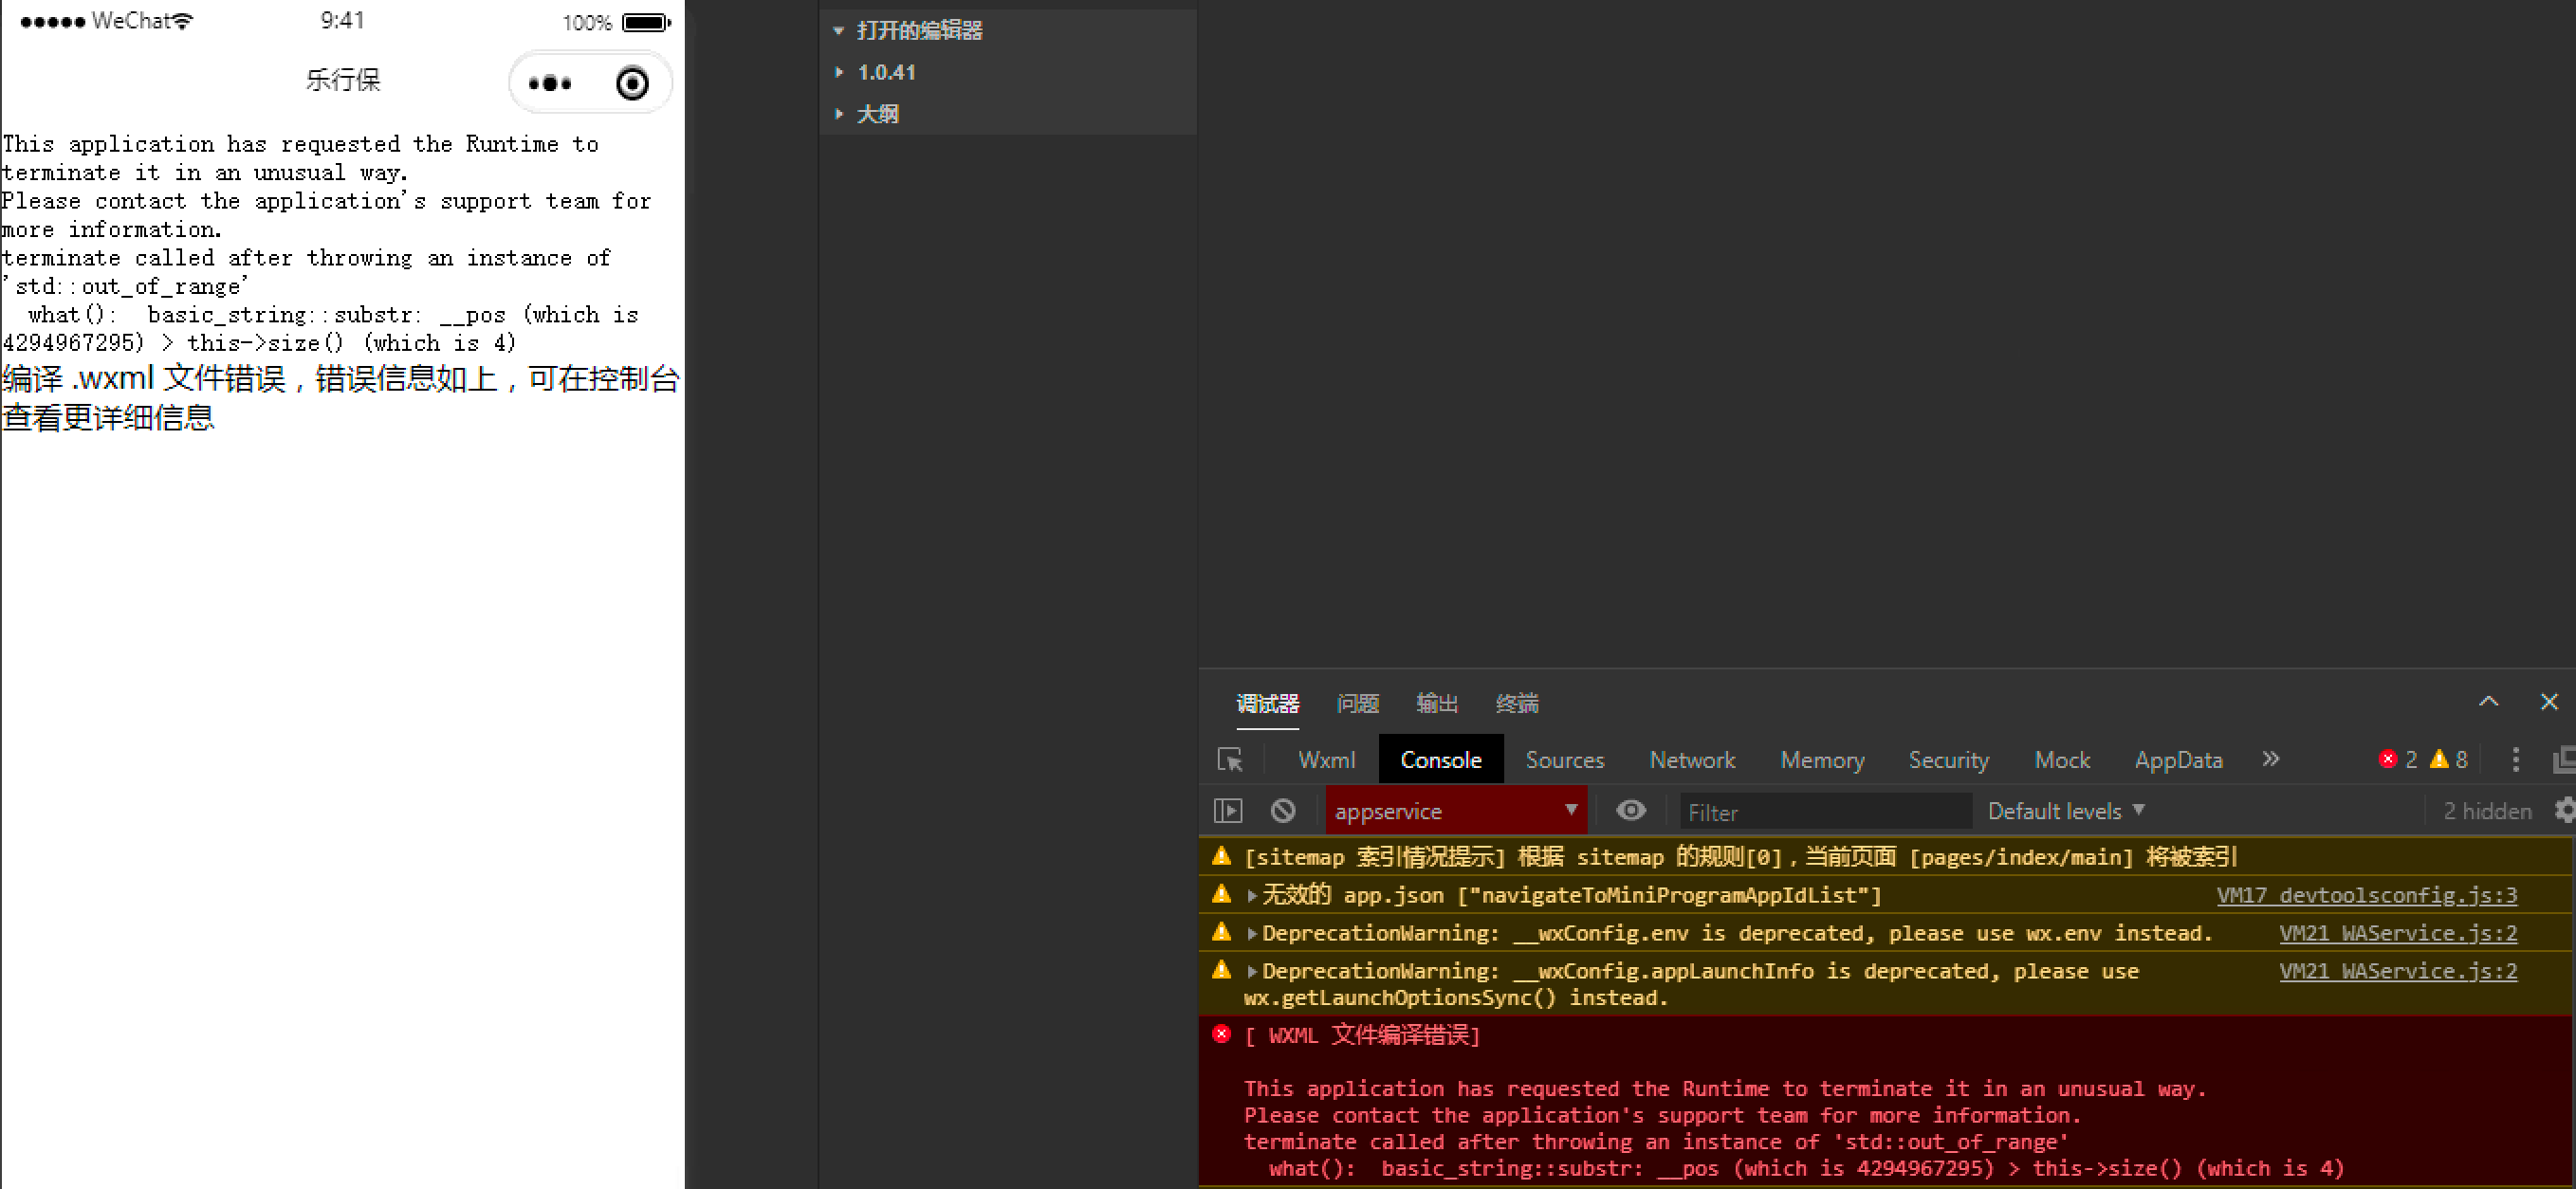
Task: Toggle live expression eye icon
Action: tap(1630, 810)
